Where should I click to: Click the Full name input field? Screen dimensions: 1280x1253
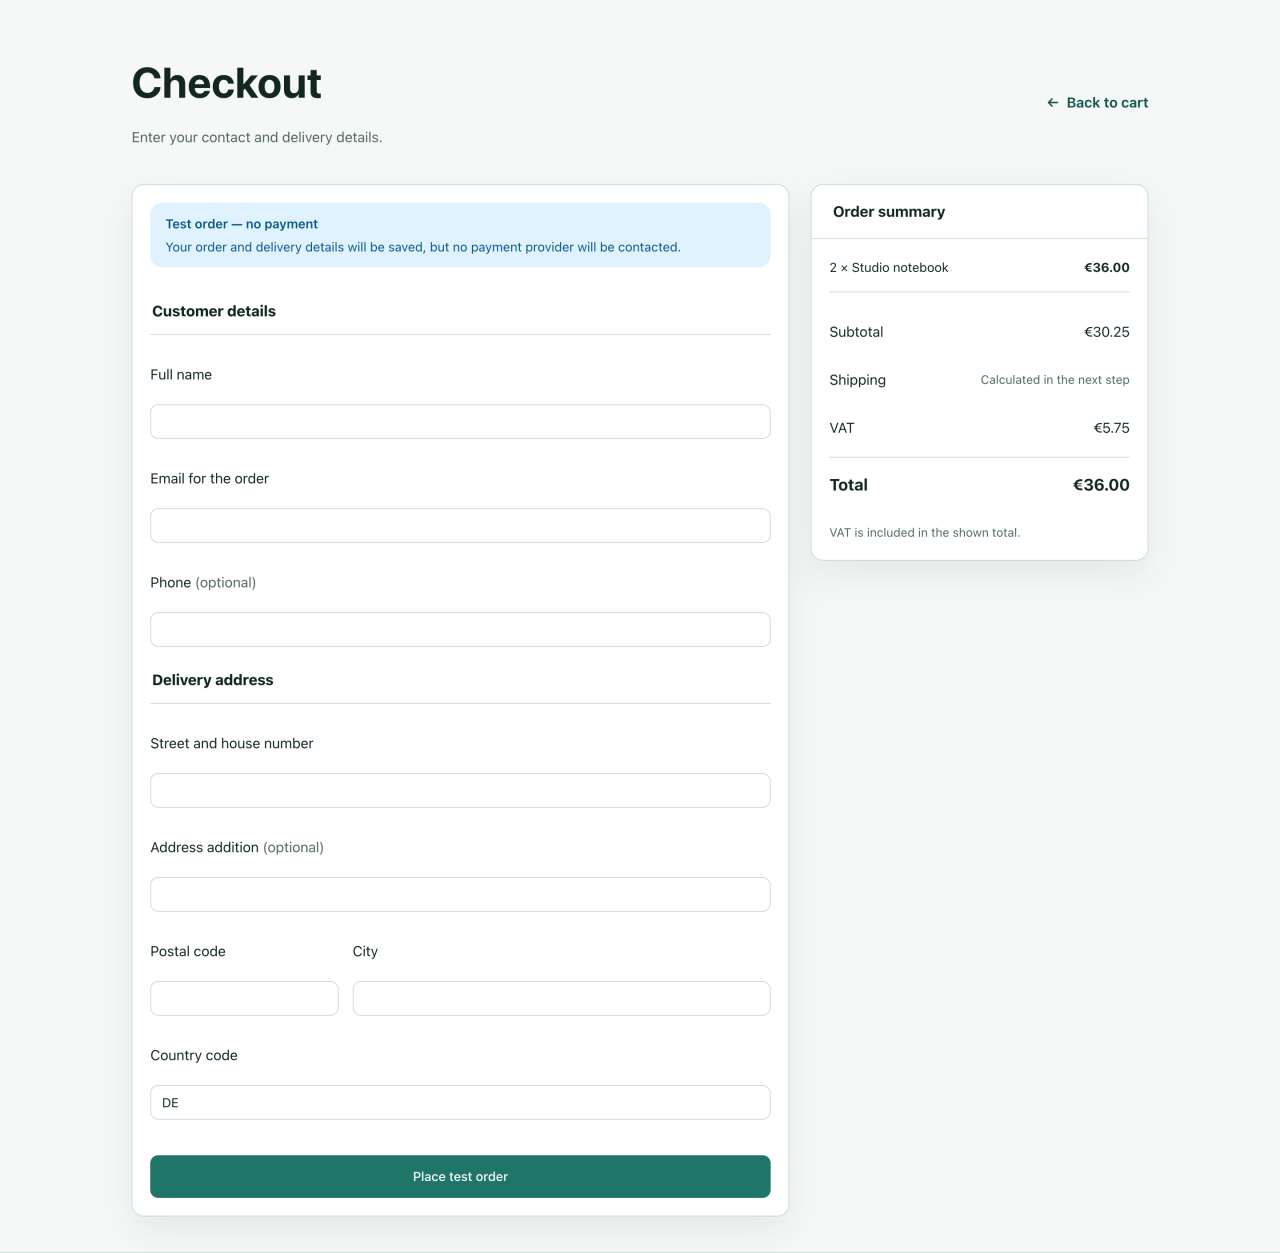(460, 421)
